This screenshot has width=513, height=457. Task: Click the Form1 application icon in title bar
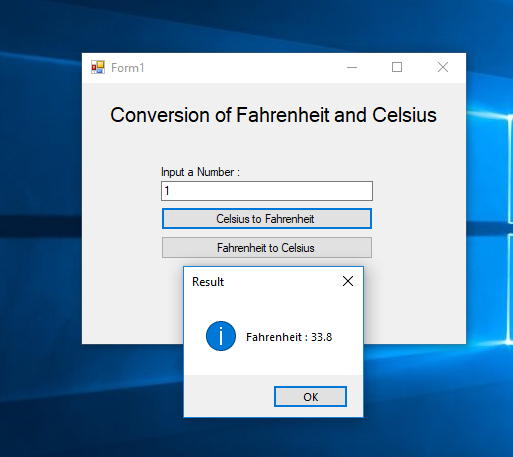[x=98, y=67]
